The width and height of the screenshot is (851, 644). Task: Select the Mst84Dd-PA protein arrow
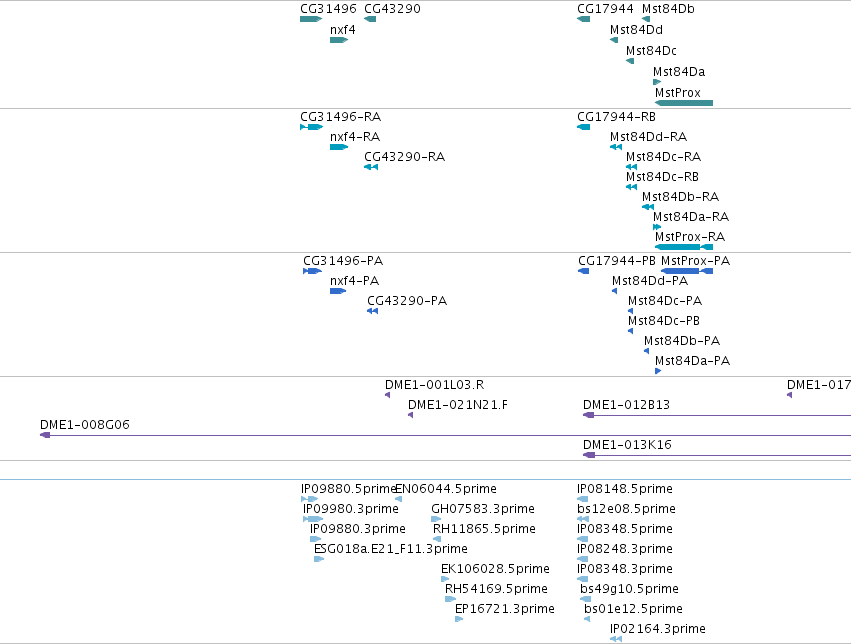coord(614,291)
